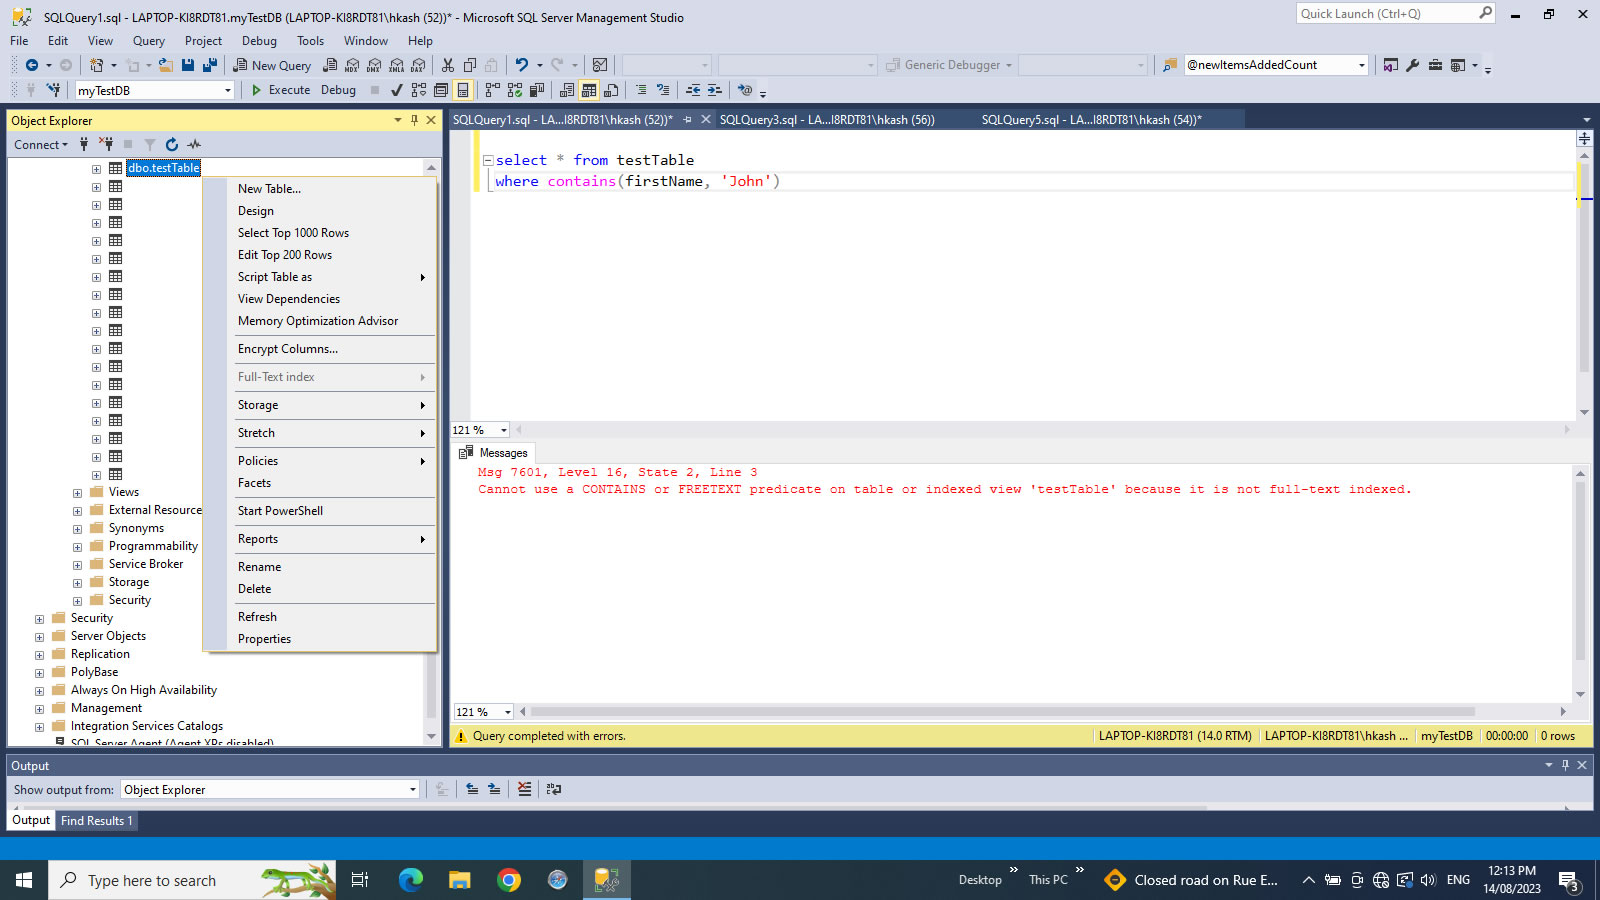Image resolution: width=1600 pixels, height=900 pixels.
Task: Click the Decrease Indent icon
Action: click(x=693, y=90)
